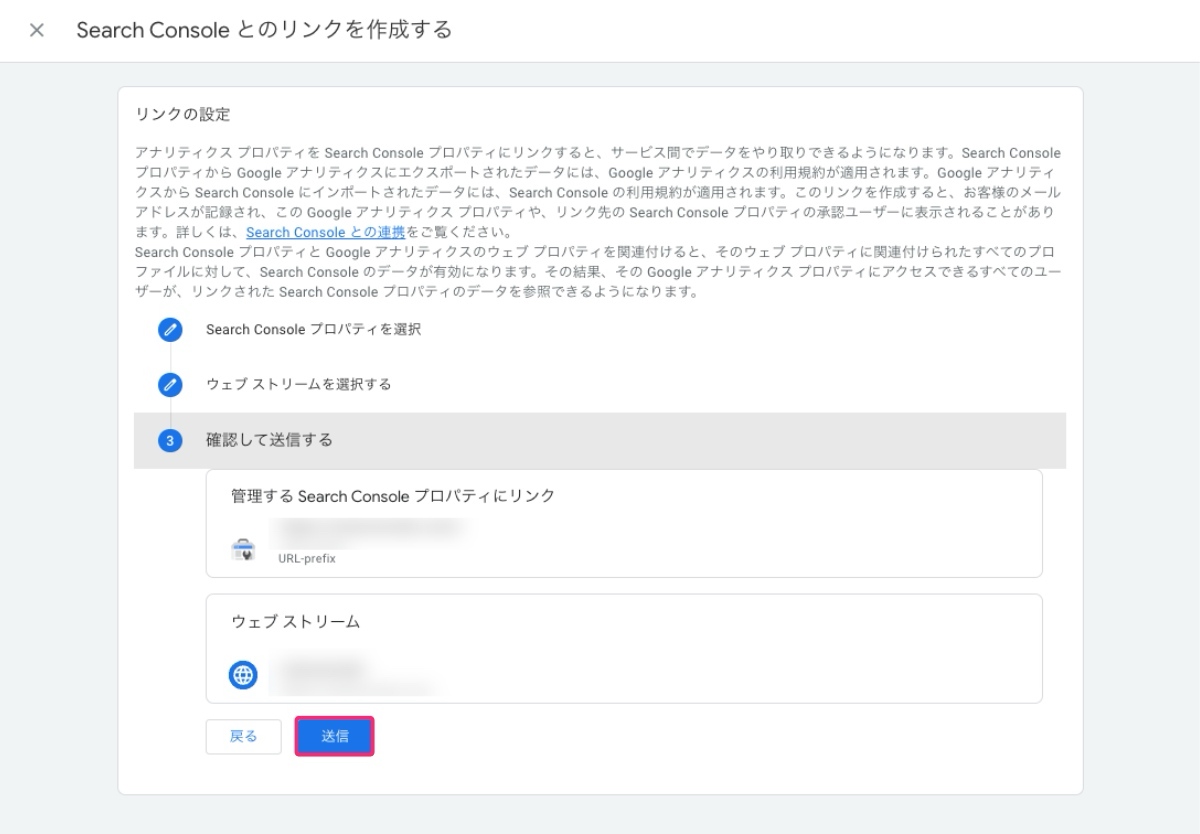Click the 送信 submit button

tap(334, 735)
